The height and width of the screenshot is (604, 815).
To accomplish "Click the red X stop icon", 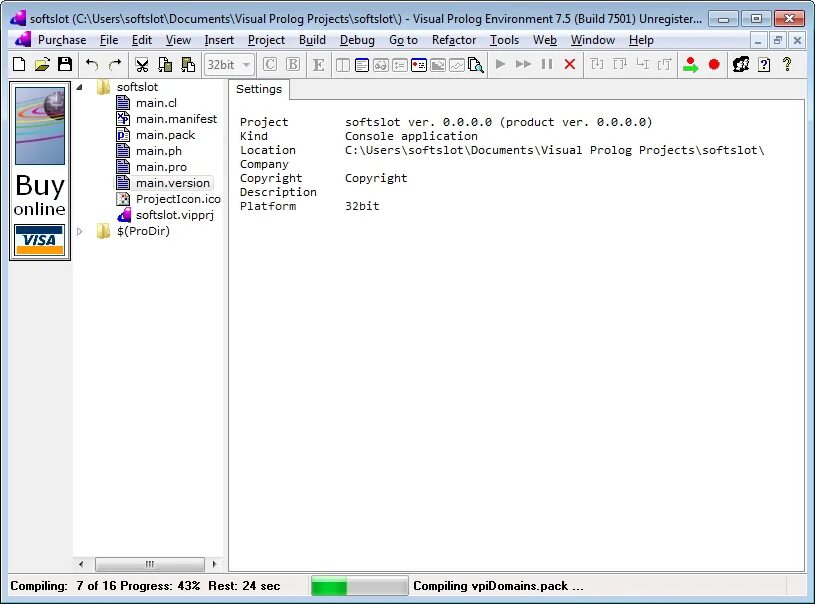I will 570,64.
